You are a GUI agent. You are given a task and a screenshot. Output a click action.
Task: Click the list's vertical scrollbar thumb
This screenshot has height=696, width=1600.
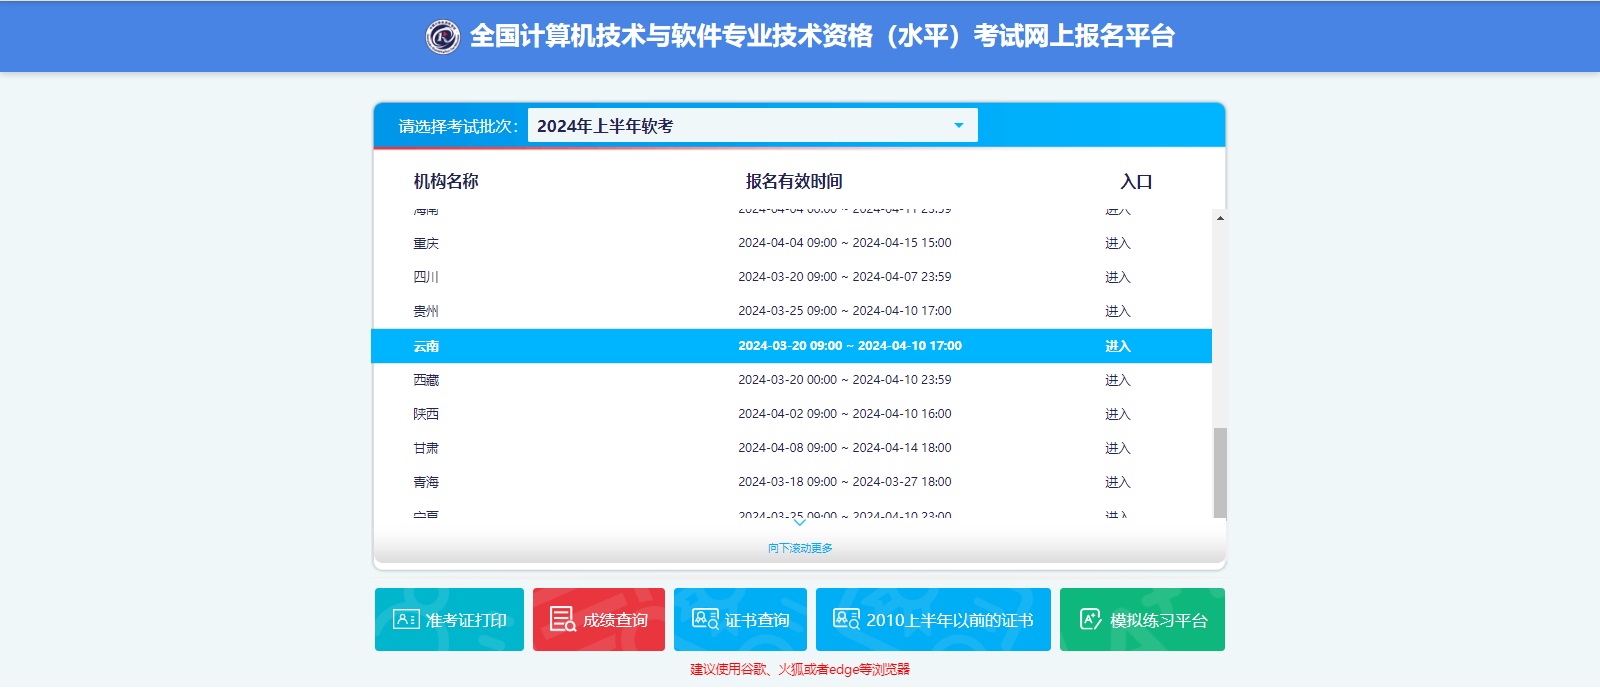[1219, 472]
